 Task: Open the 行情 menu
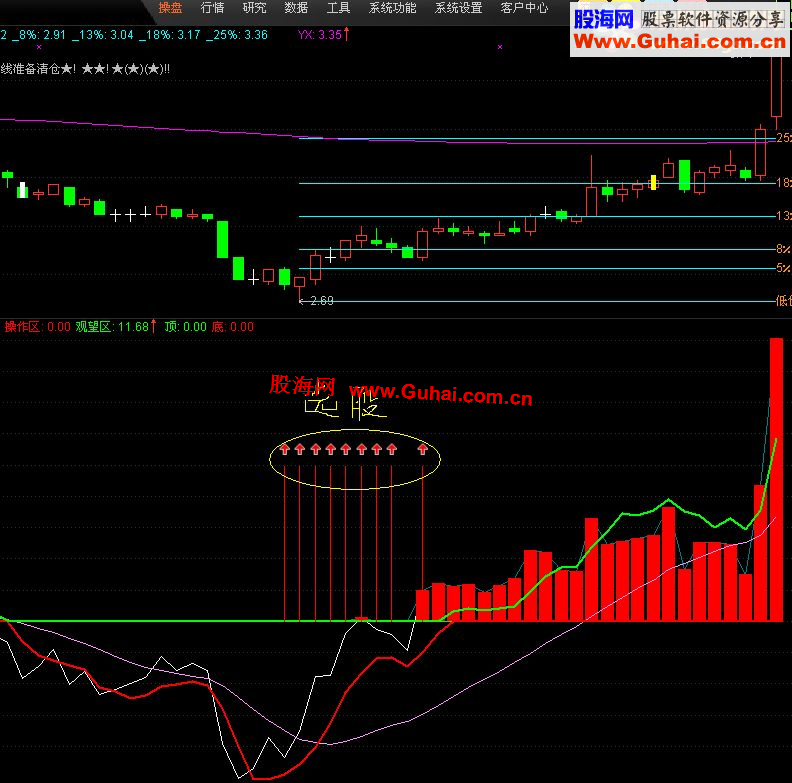tap(212, 8)
